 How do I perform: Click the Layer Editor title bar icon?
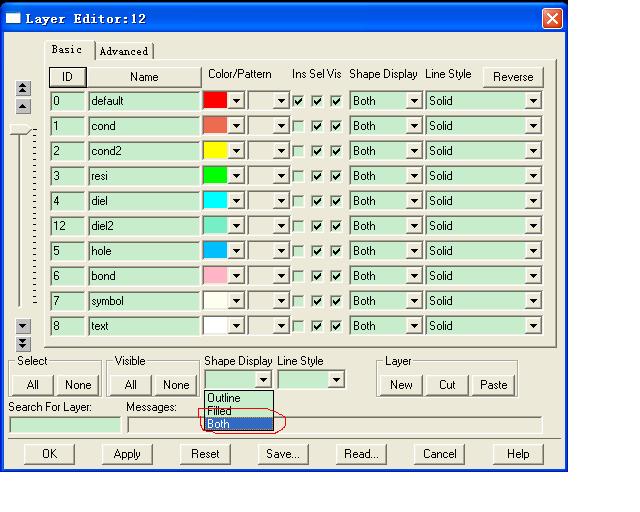pyautogui.click(x=13, y=18)
